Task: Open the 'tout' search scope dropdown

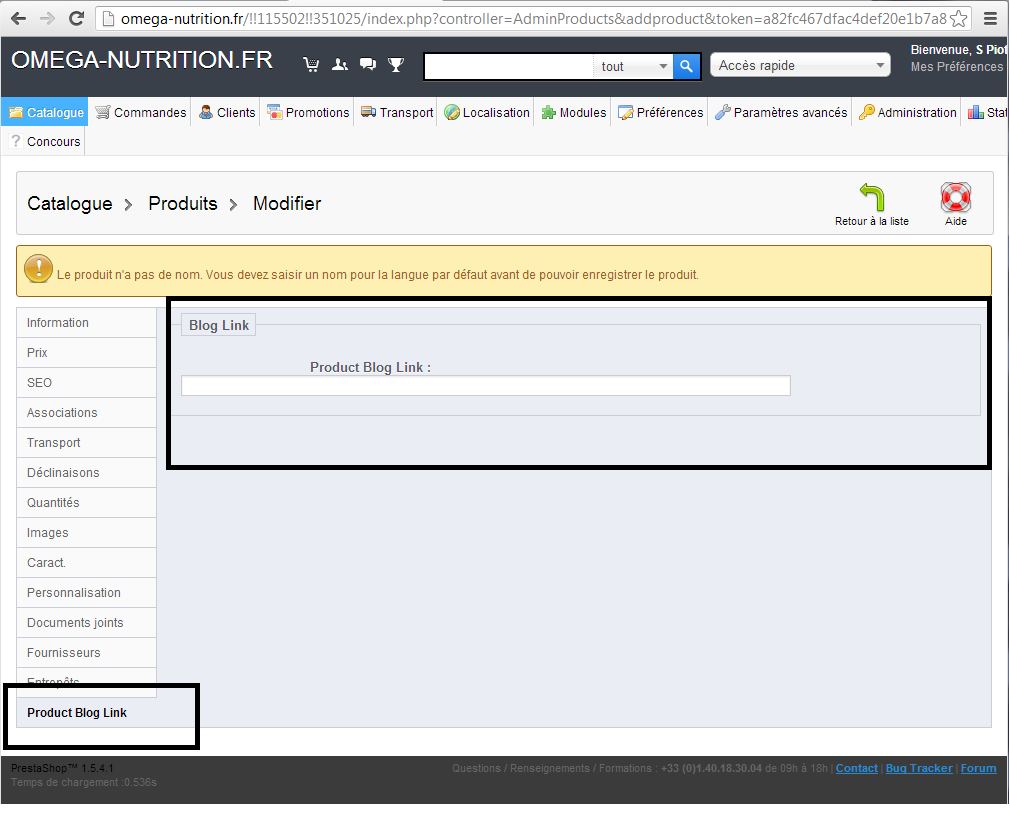Action: 633,66
